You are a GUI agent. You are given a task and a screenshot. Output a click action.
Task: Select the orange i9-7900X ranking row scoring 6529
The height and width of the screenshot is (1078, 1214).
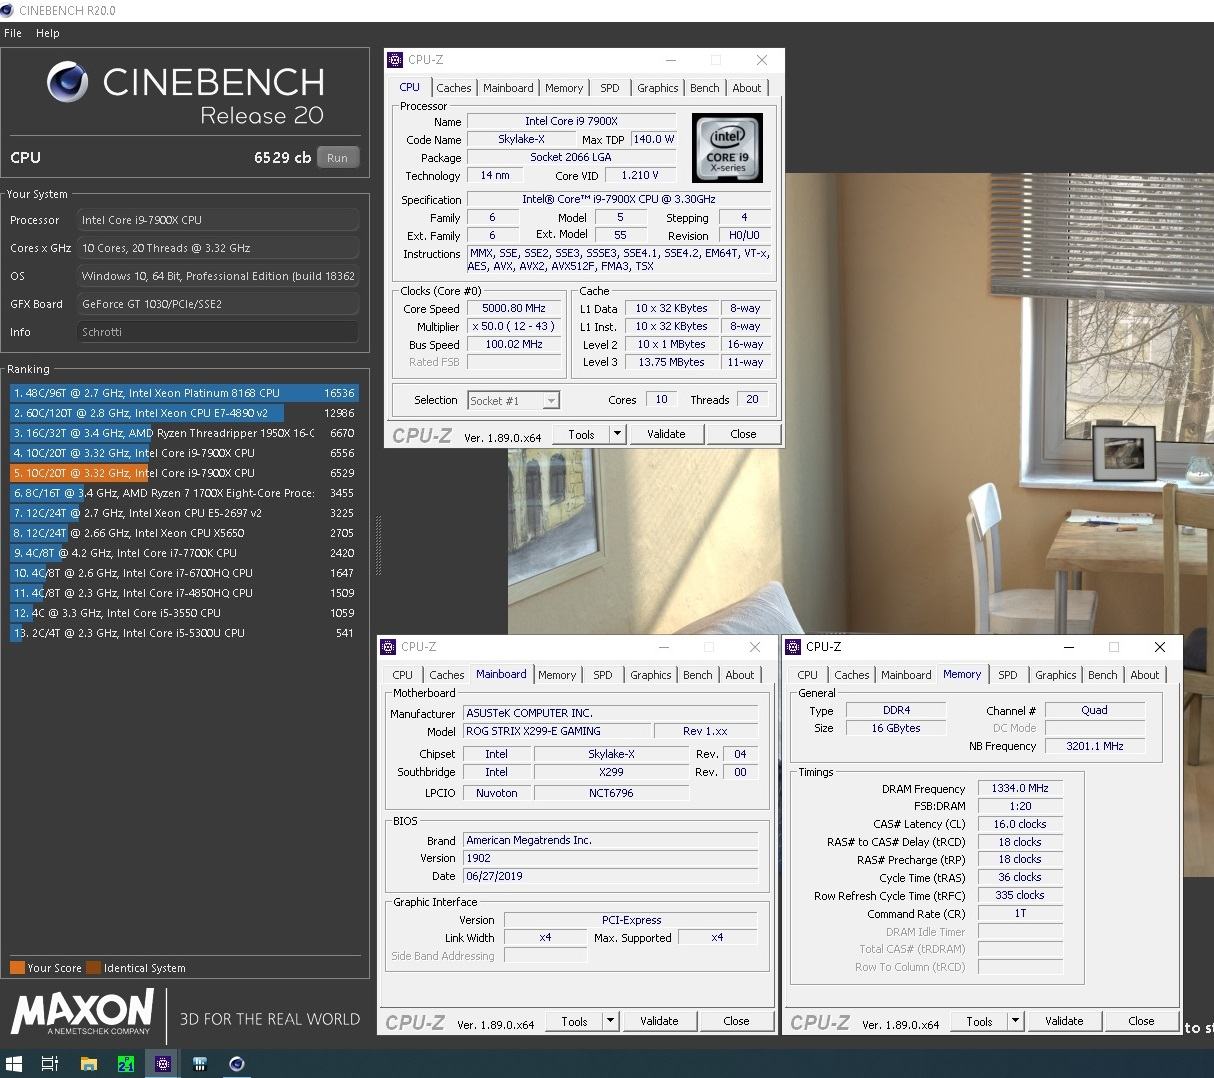tap(184, 473)
